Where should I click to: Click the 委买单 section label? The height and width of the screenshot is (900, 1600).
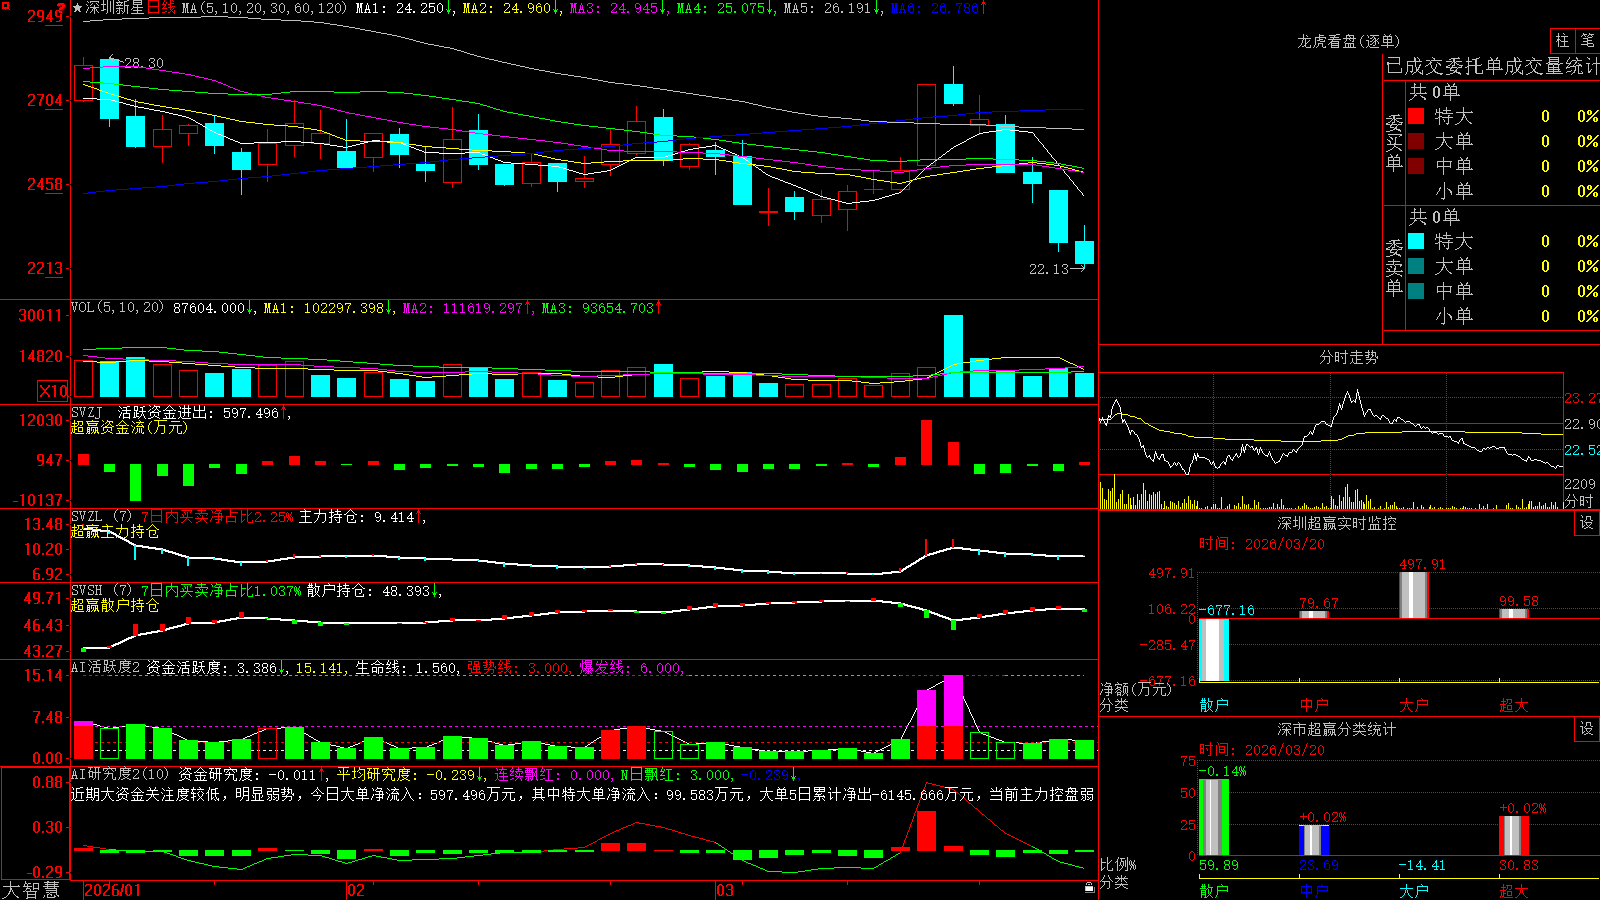tap(1394, 143)
